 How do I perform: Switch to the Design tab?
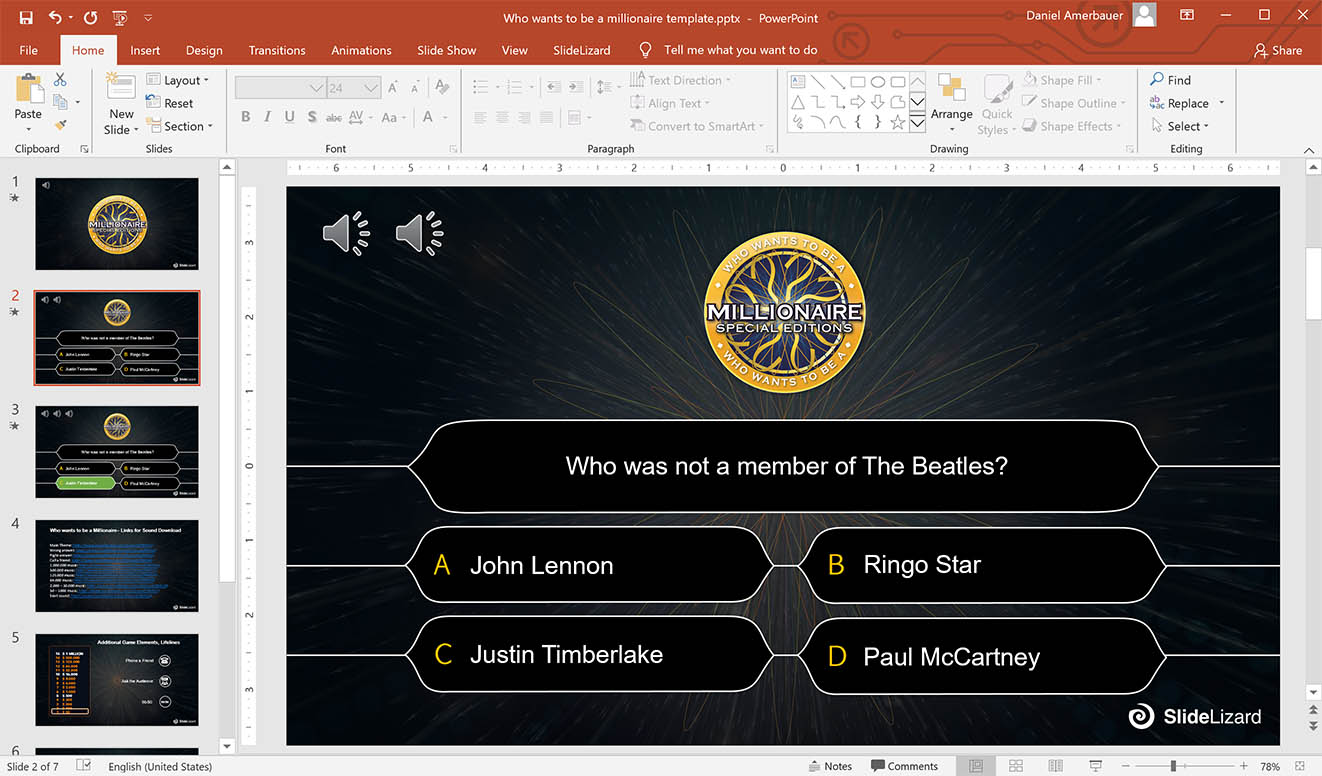204,50
